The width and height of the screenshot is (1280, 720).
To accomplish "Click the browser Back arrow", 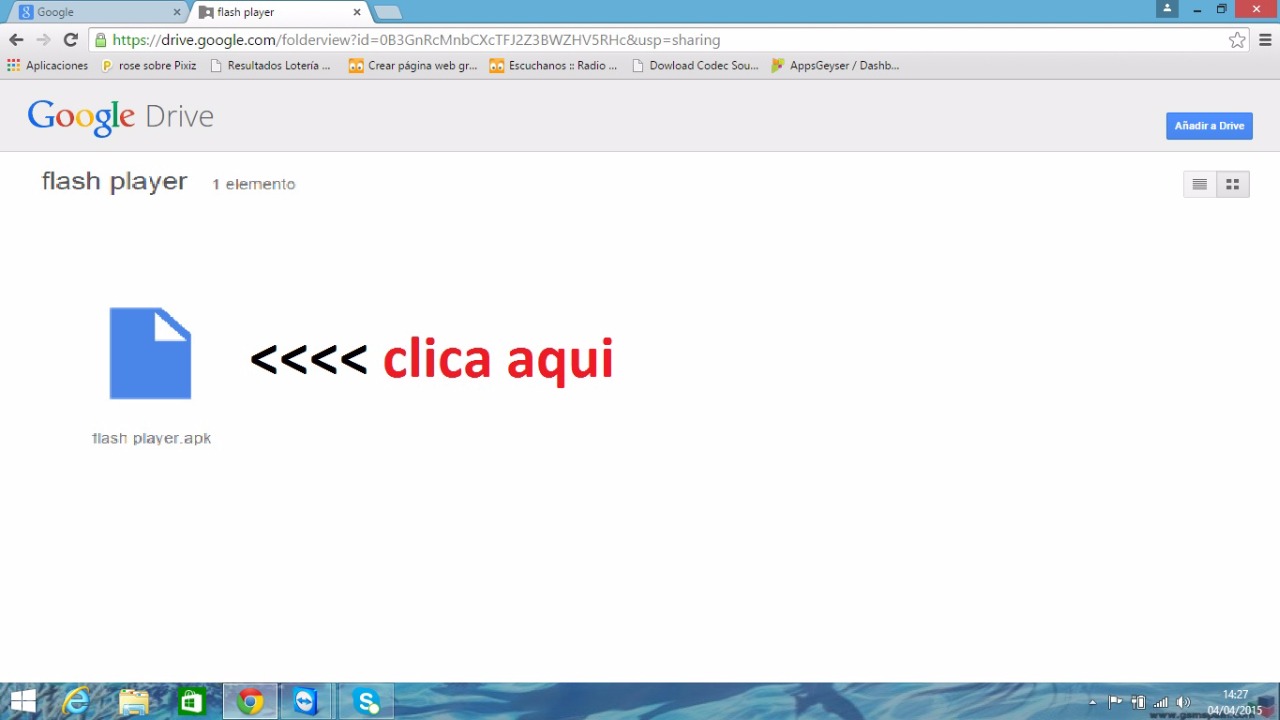I will click(x=16, y=40).
